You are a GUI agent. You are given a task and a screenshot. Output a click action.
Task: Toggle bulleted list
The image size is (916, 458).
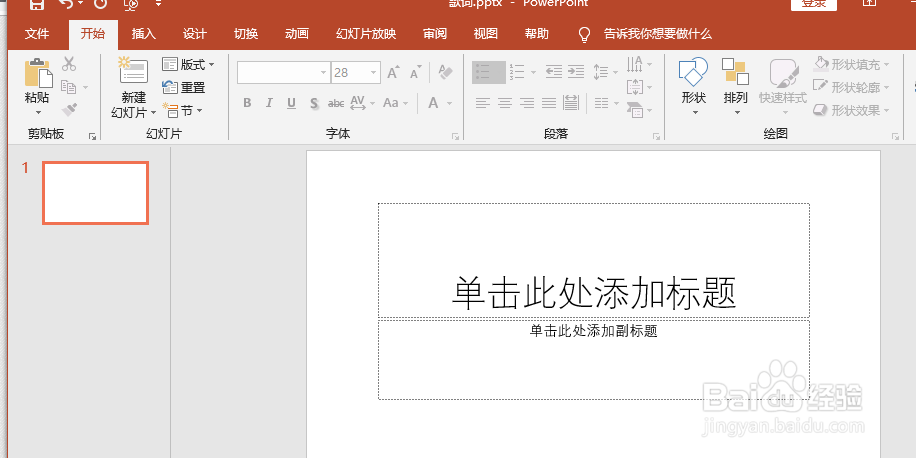488,72
